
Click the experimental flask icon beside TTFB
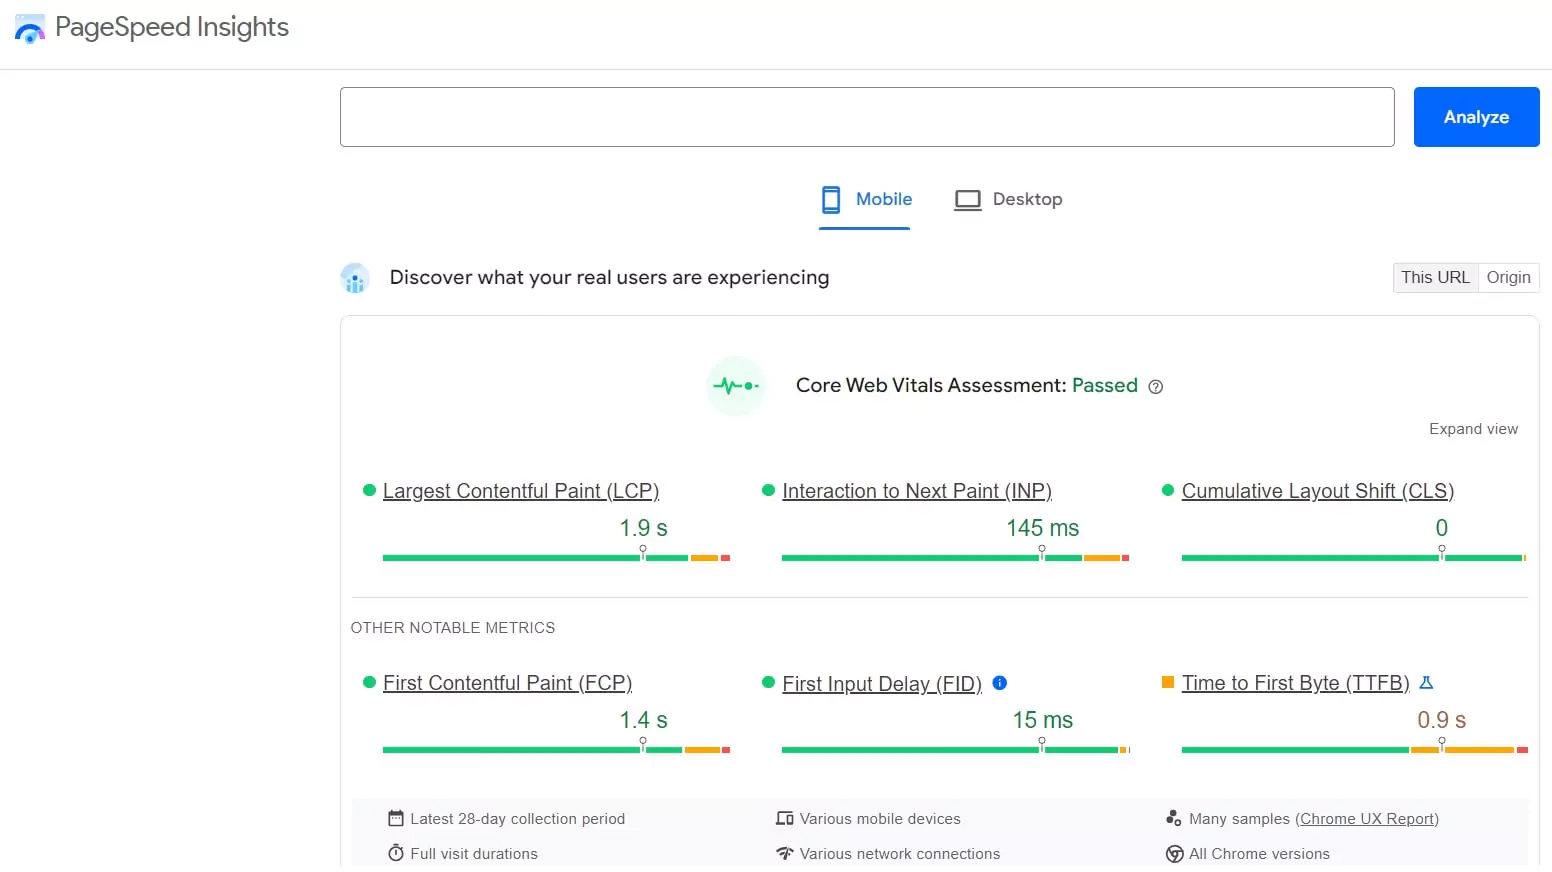point(1426,682)
